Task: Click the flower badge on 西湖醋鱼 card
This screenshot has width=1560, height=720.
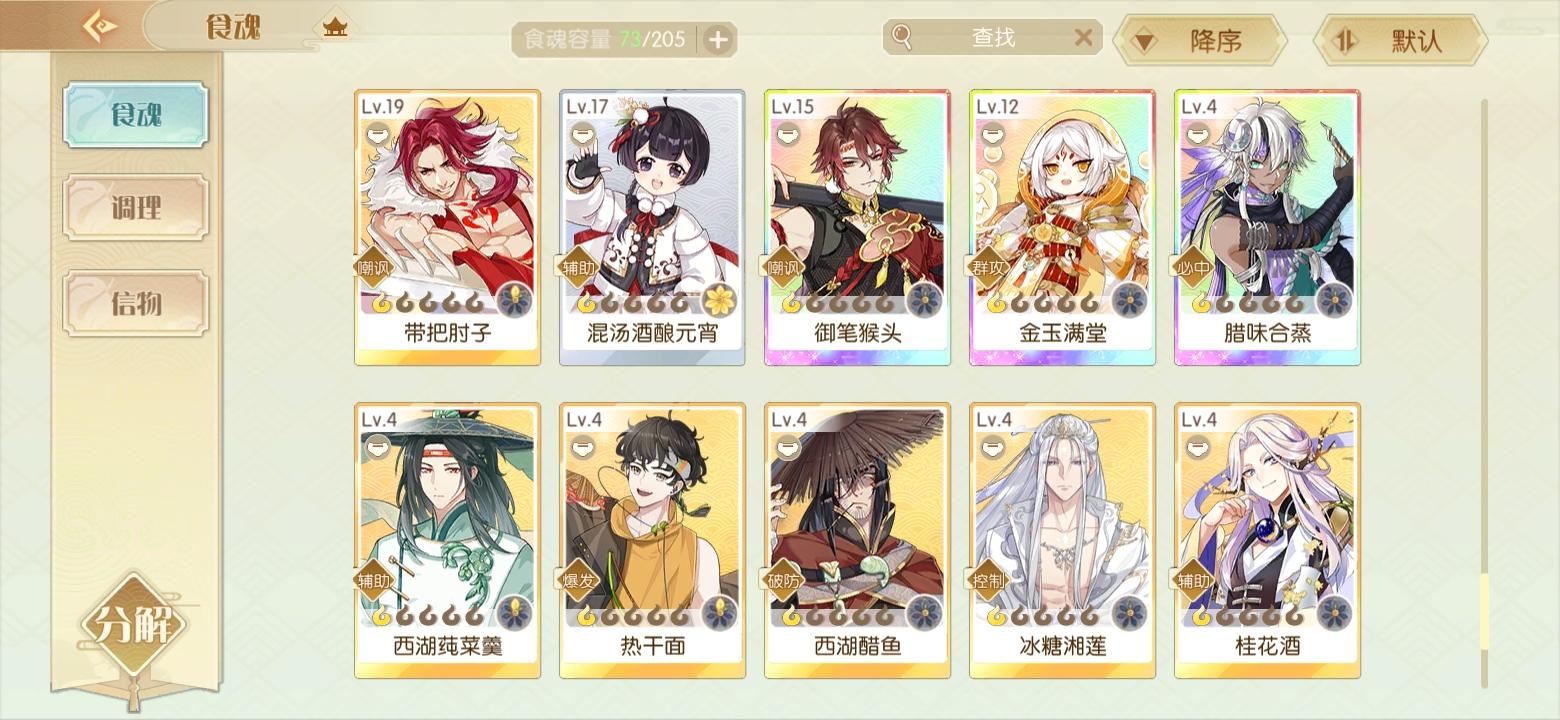Action: (924, 612)
